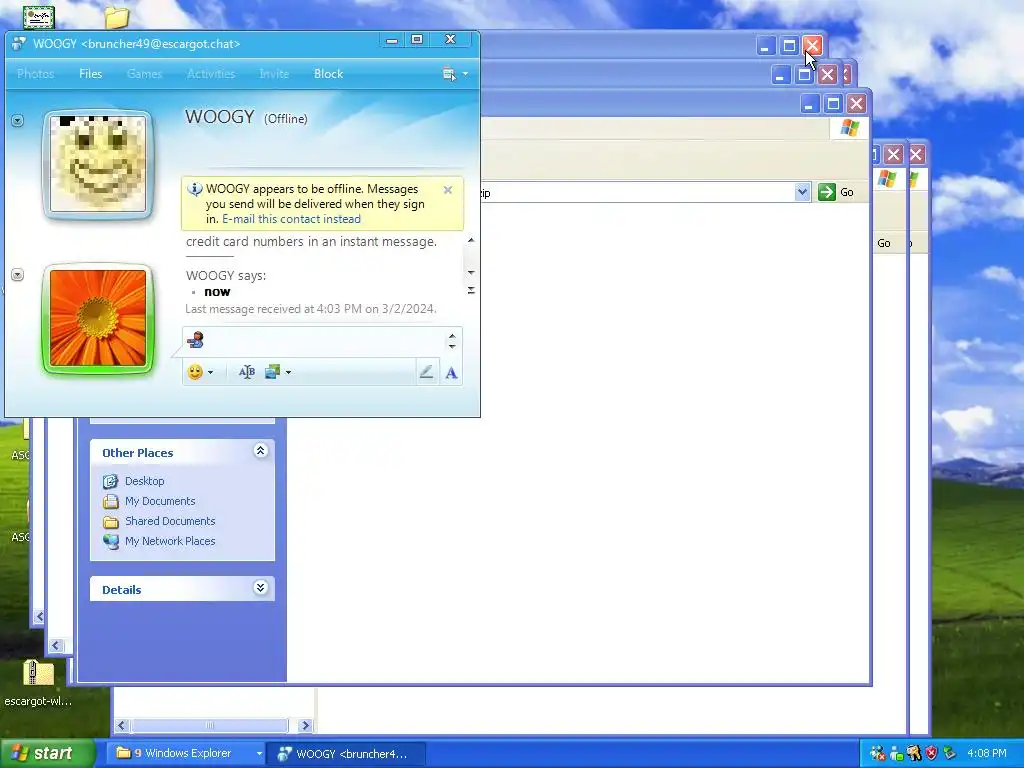Open the Files menu in chat toolbar
The height and width of the screenshot is (768, 1024).
point(90,74)
